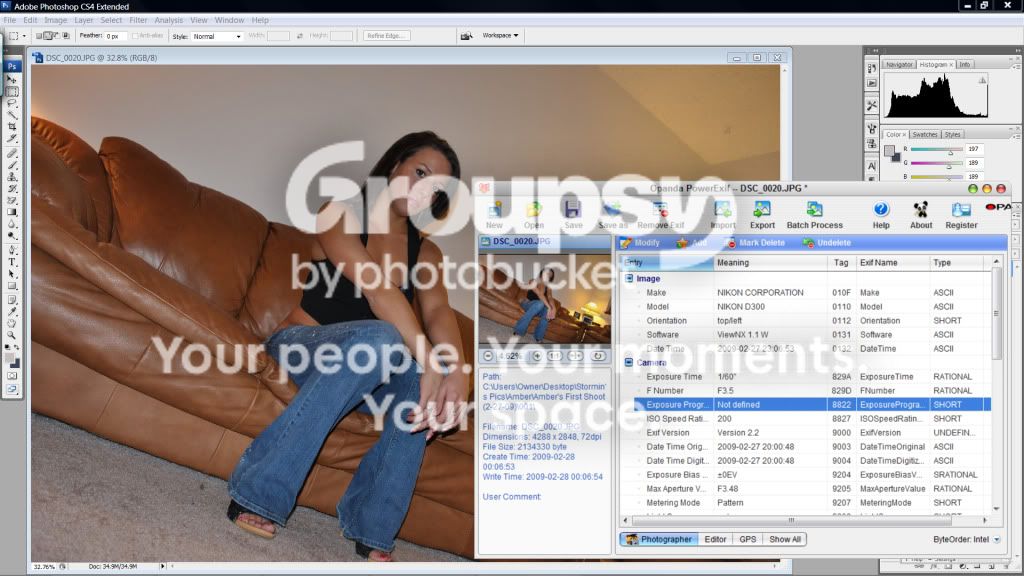Viewport: 1024px width, 576px height.
Task: Click the Register icon in PowerExif
Action: 961,215
